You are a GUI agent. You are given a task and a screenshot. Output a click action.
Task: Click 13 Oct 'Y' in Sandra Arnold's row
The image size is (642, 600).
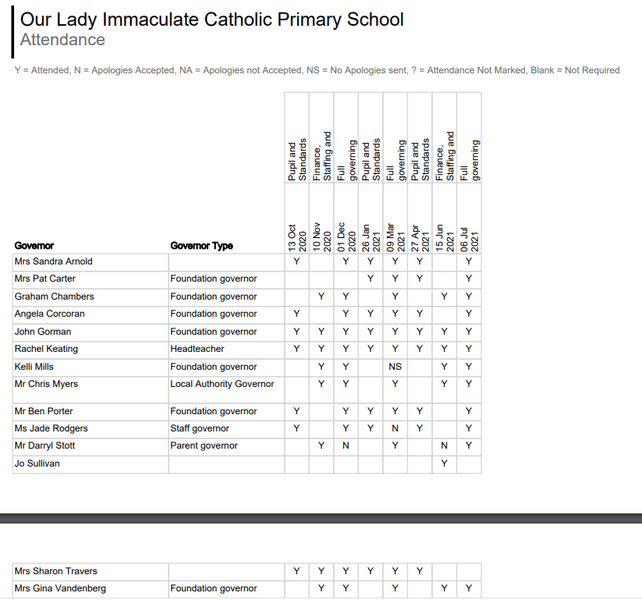297,261
